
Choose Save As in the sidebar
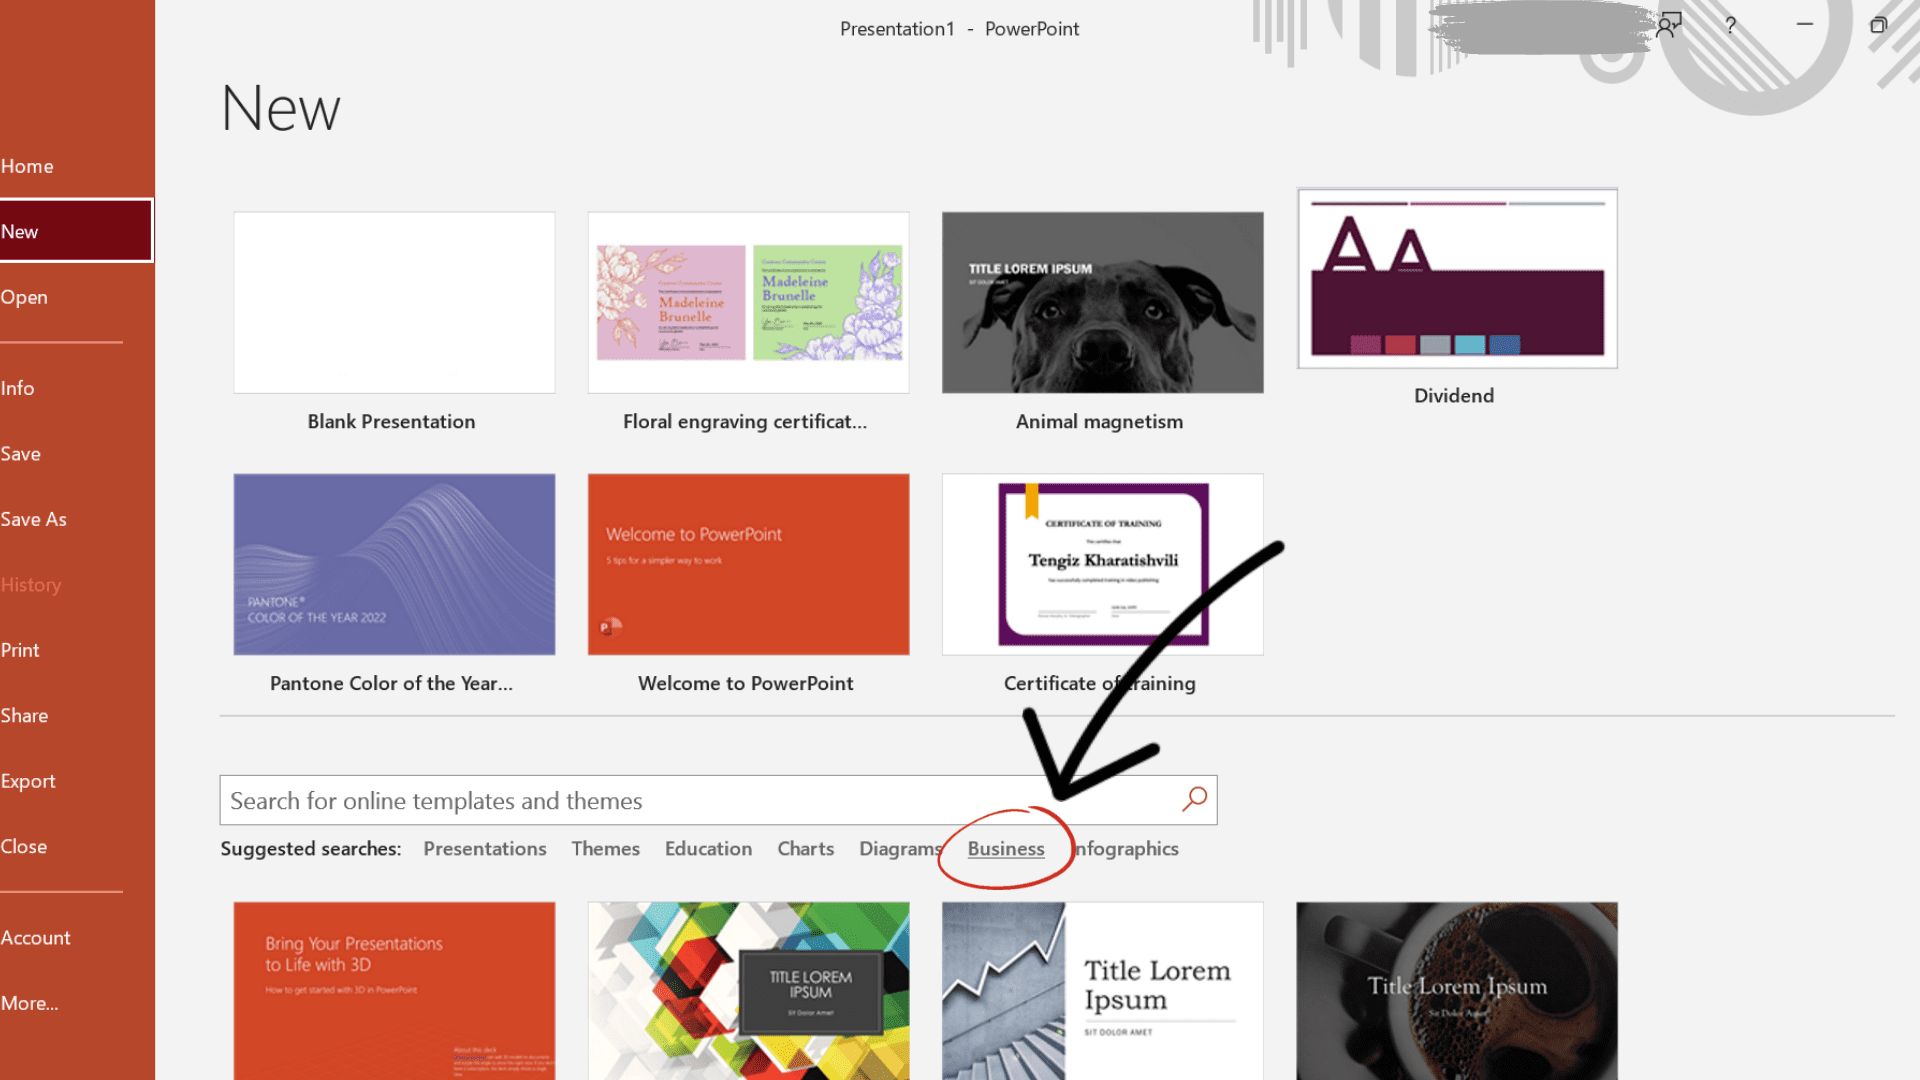(33, 519)
